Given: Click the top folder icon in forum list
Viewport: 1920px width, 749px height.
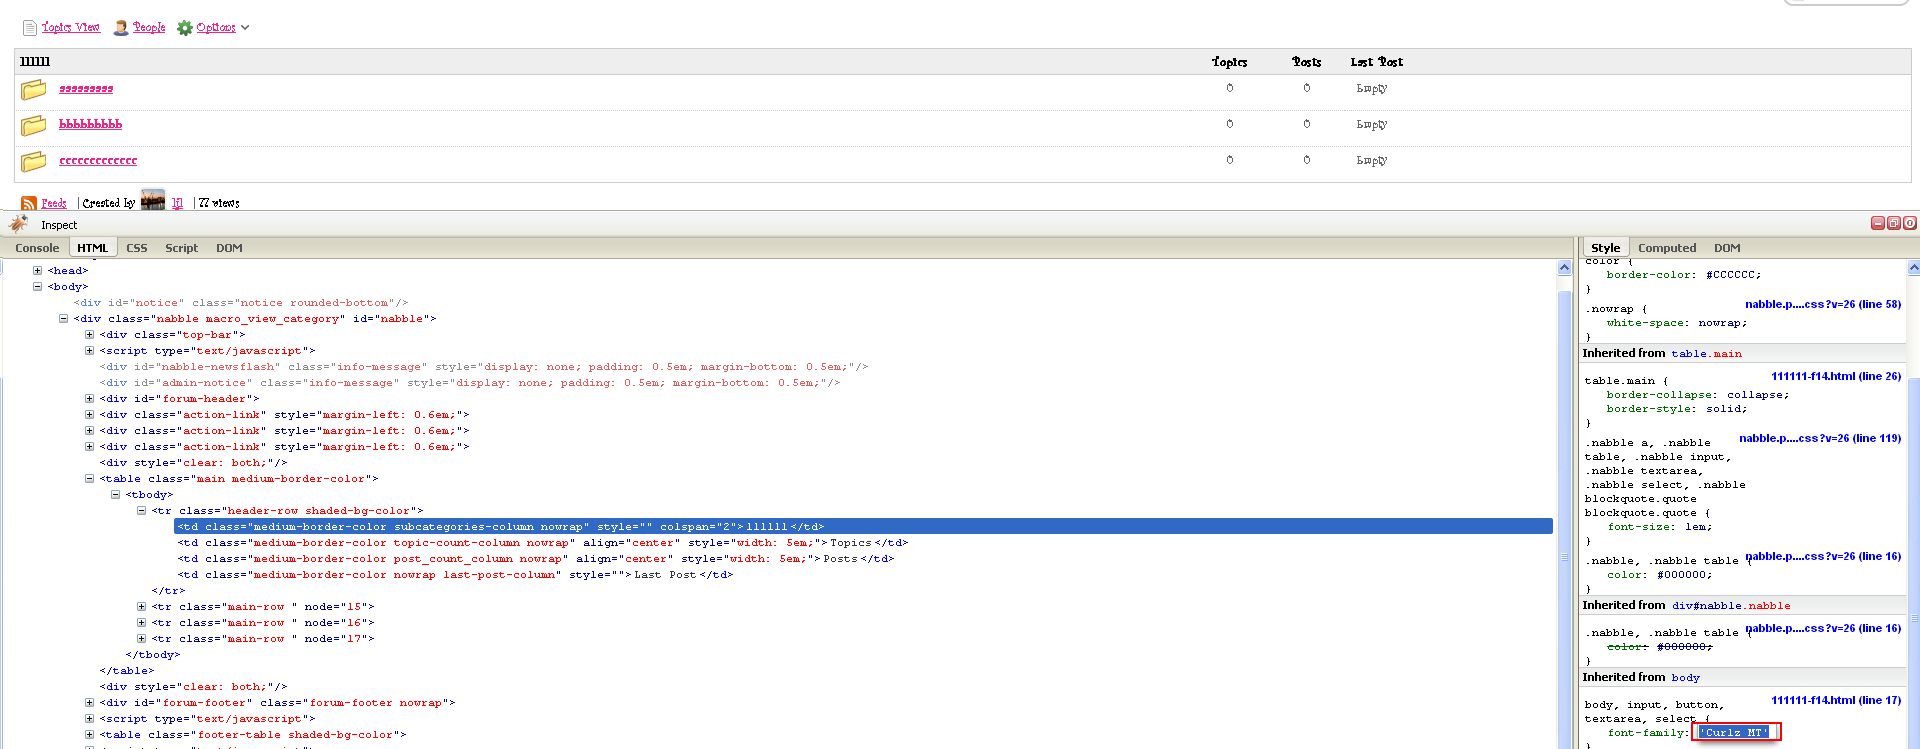Looking at the screenshot, I should (34, 89).
